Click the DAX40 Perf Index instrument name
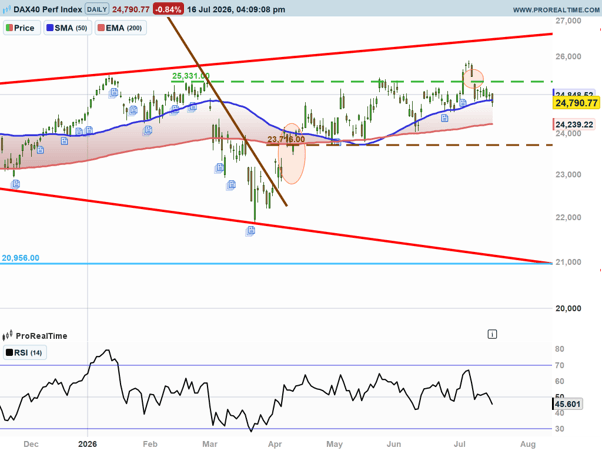 [48, 9]
